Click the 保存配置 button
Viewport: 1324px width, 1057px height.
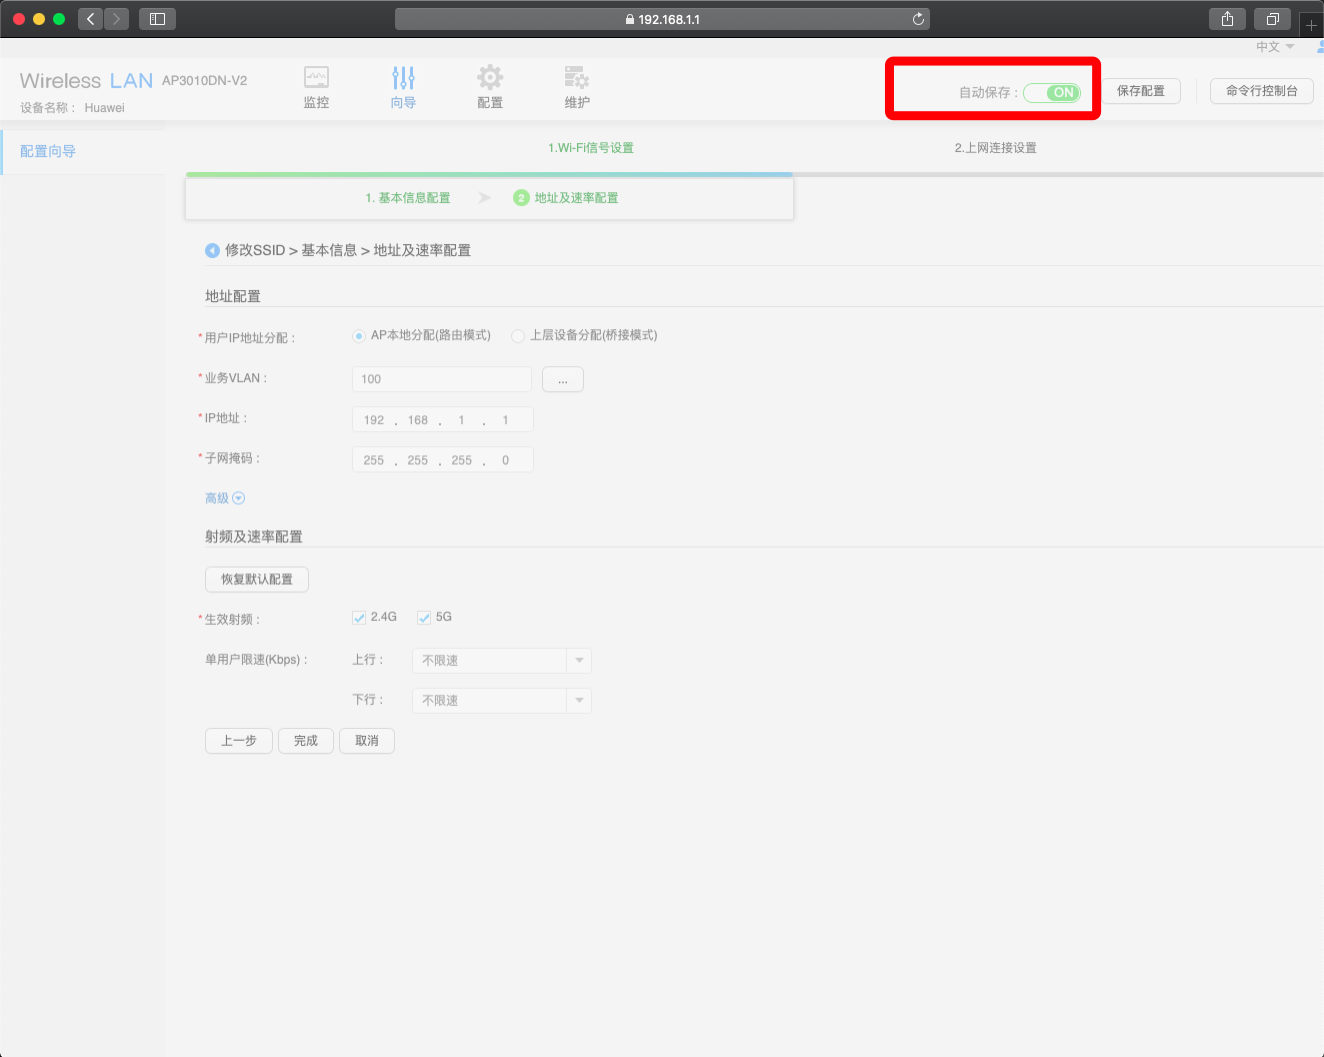pos(1141,91)
